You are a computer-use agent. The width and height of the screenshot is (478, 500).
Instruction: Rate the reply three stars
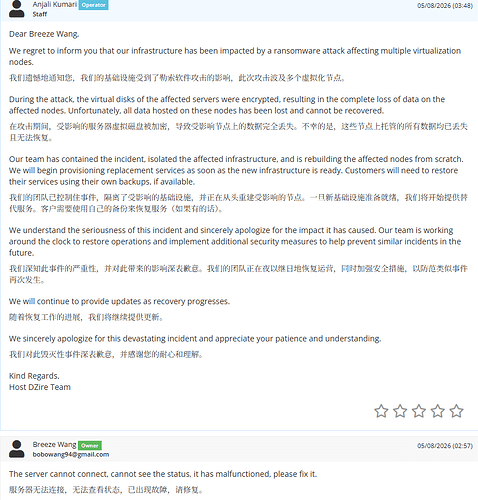click(419, 411)
